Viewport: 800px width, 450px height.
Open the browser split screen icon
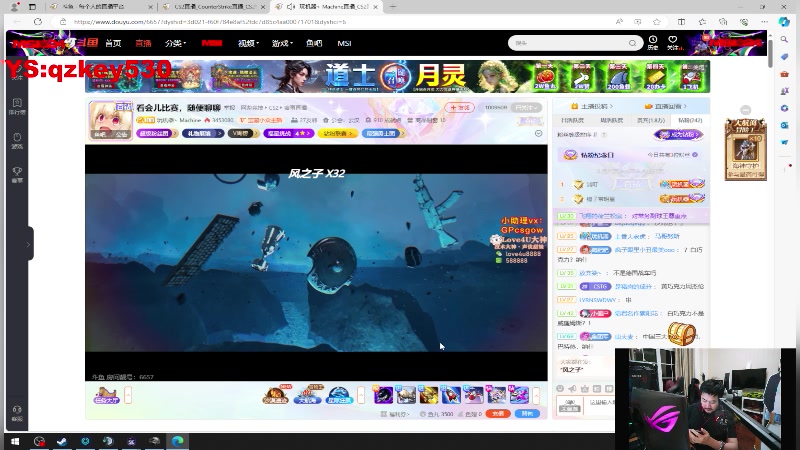pyautogui.click(x=681, y=21)
